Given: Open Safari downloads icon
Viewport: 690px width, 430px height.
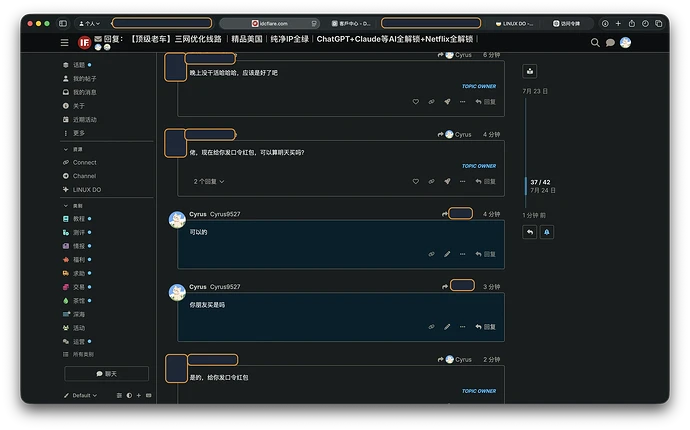Looking at the screenshot, I should (605, 23).
